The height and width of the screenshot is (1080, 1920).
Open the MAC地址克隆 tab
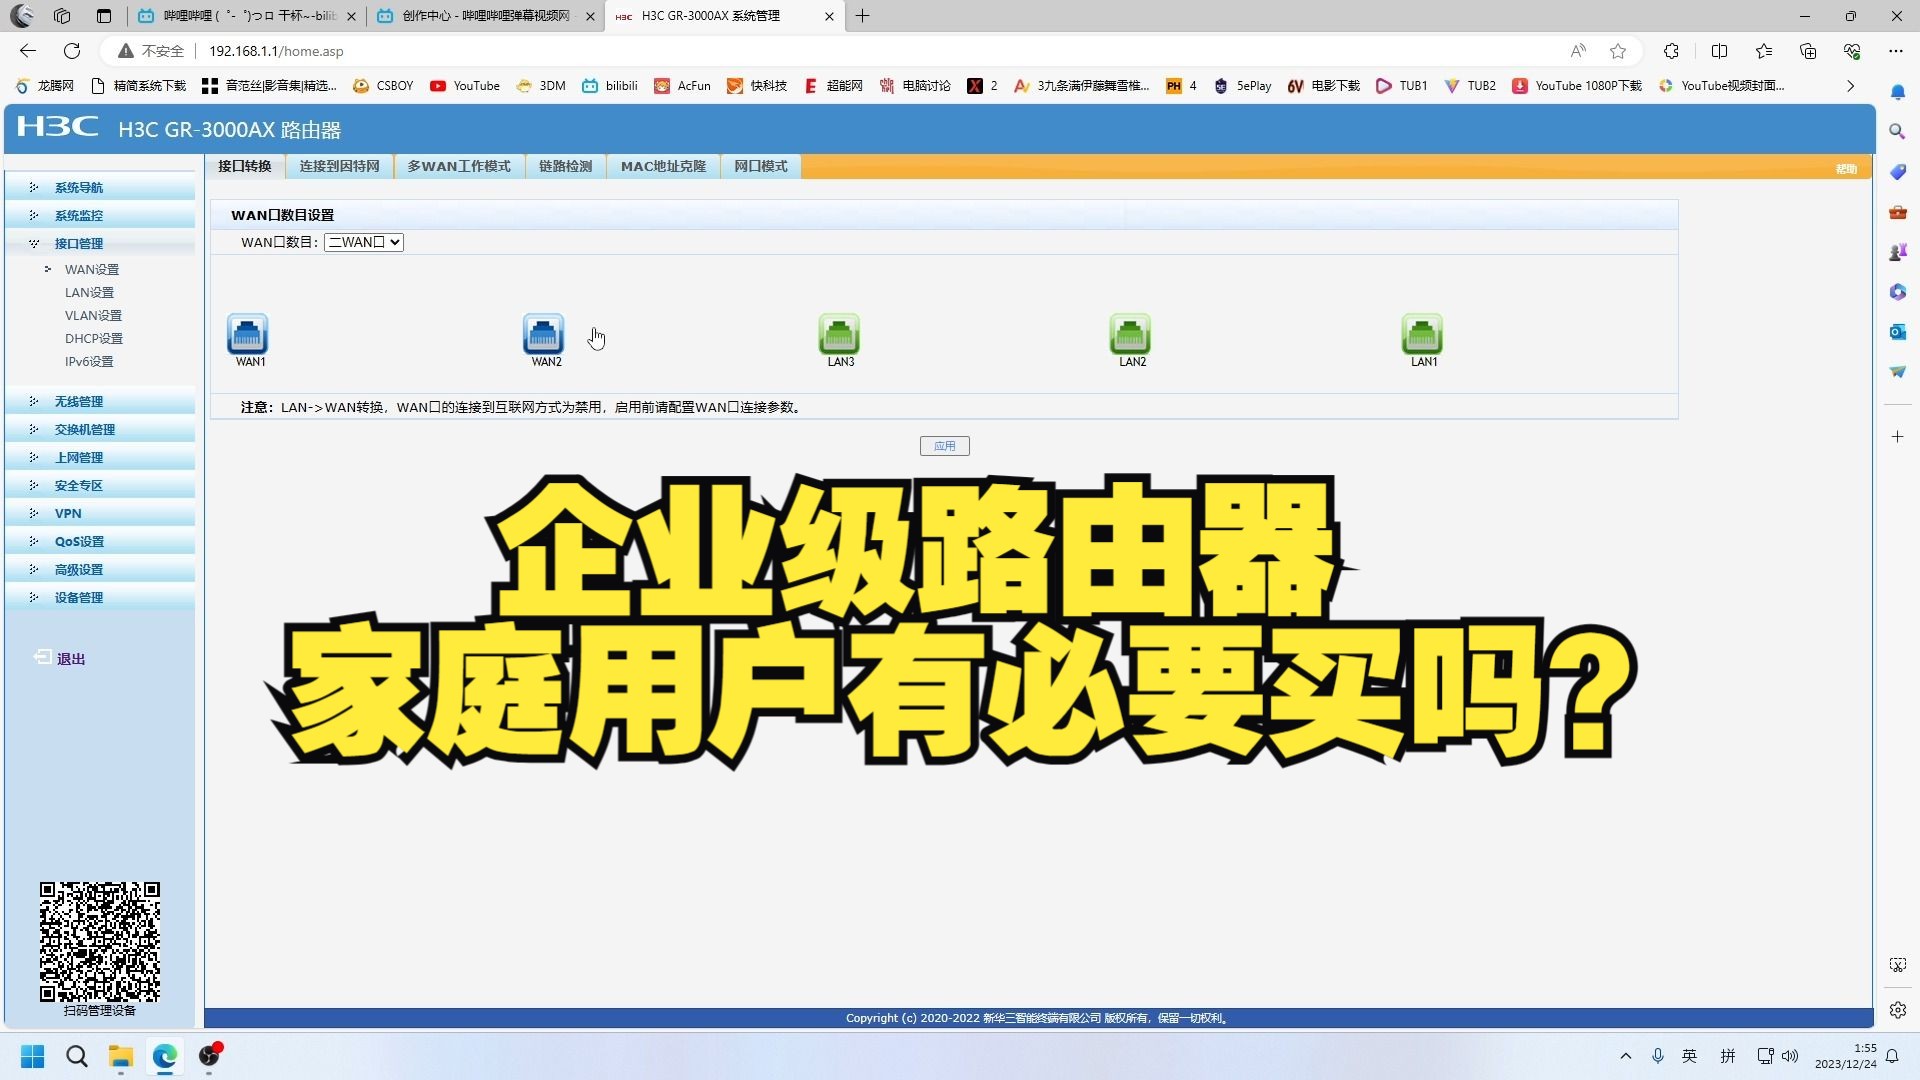663,166
